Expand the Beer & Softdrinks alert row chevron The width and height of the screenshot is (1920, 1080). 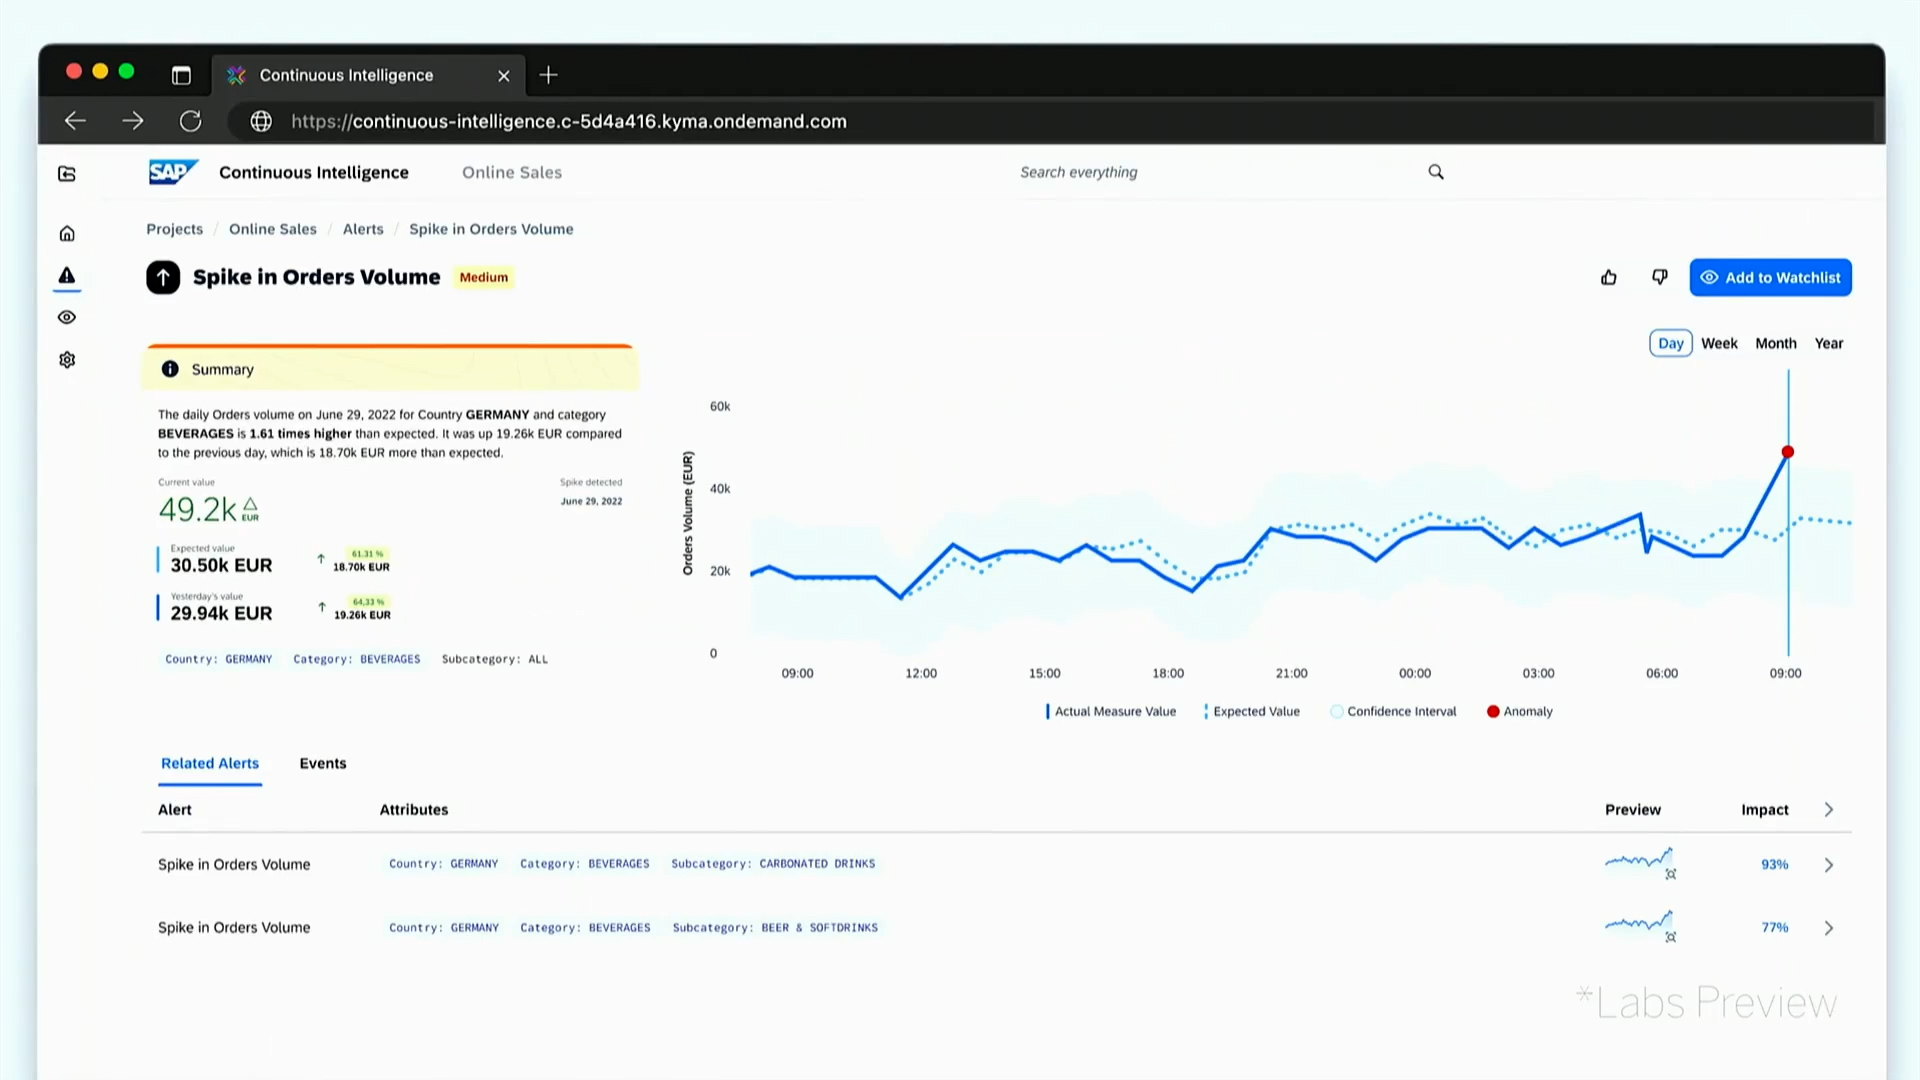[x=1828, y=928]
